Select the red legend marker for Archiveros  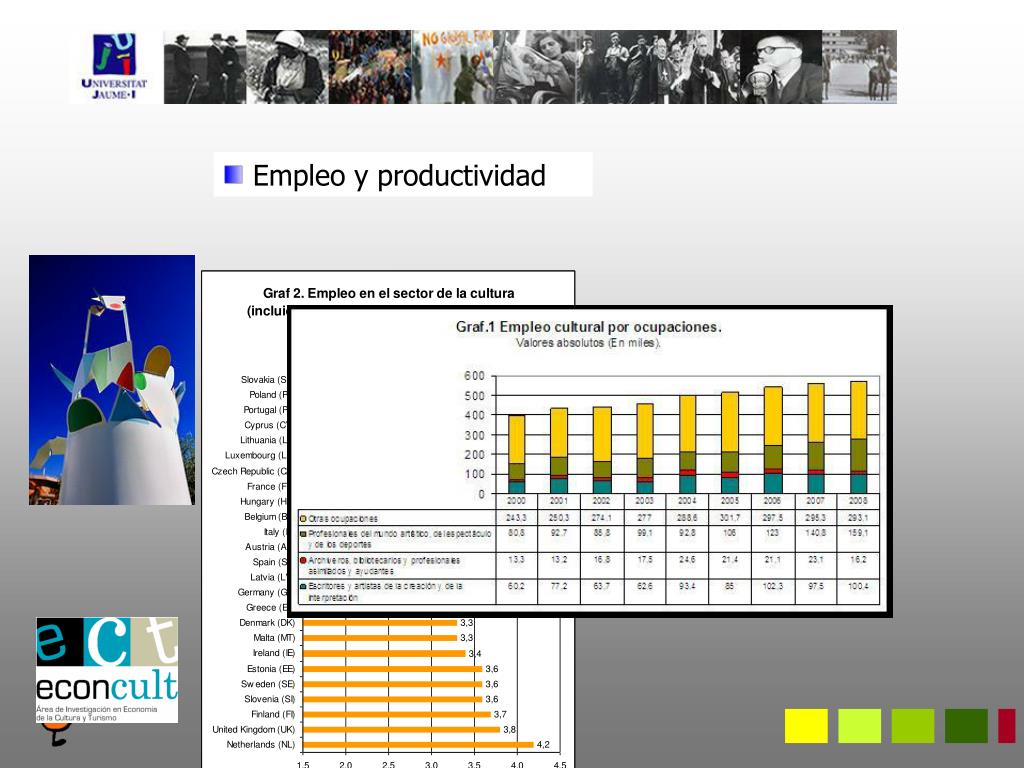[x=303, y=560]
